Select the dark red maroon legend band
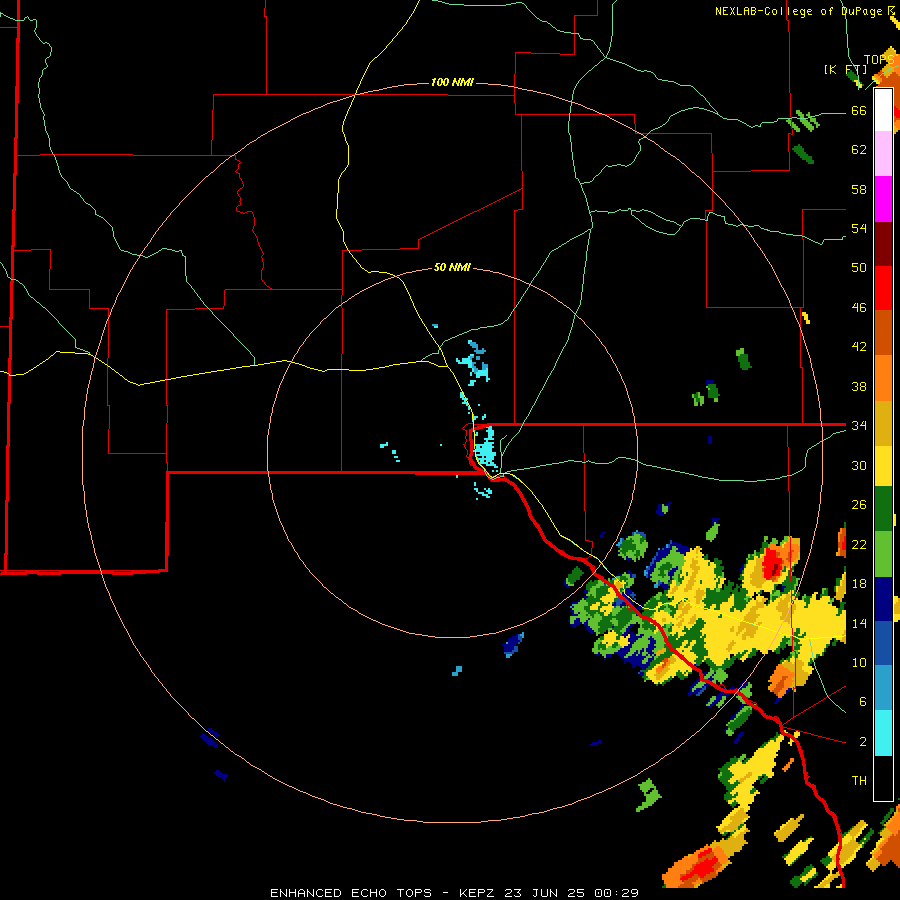This screenshot has width=900, height=900. pyautogui.click(x=883, y=244)
